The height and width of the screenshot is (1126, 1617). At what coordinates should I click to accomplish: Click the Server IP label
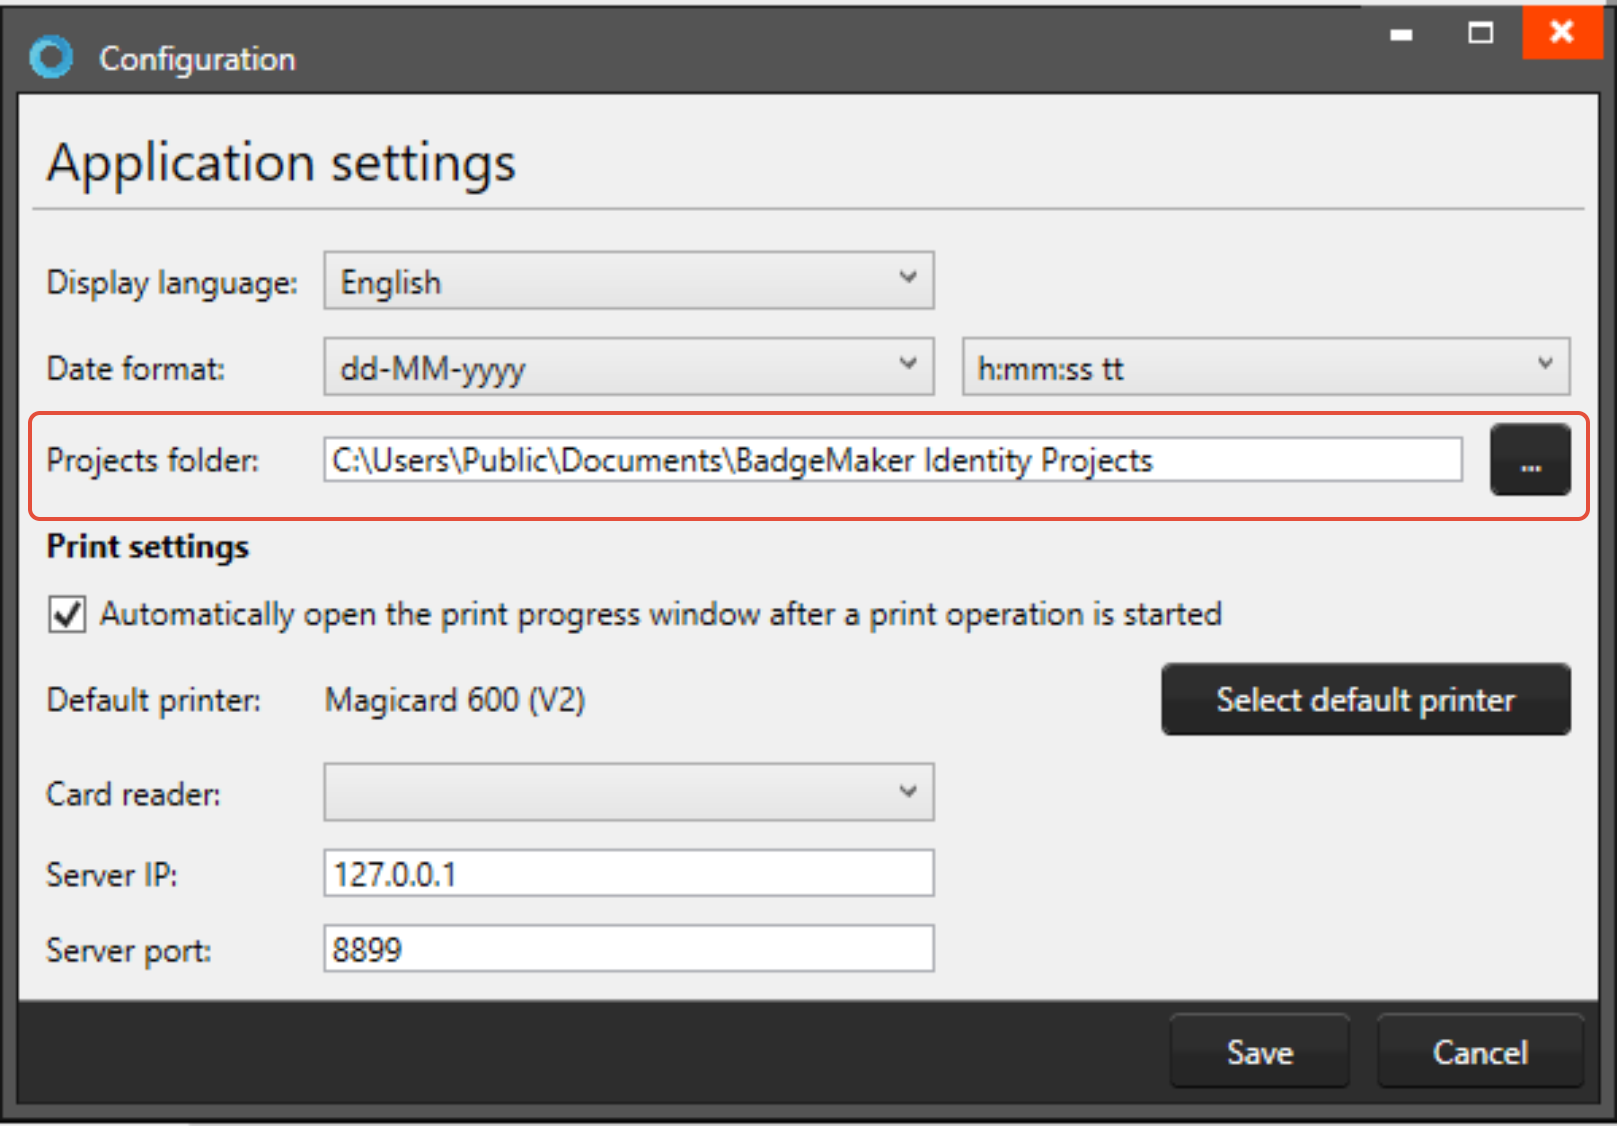coord(112,875)
